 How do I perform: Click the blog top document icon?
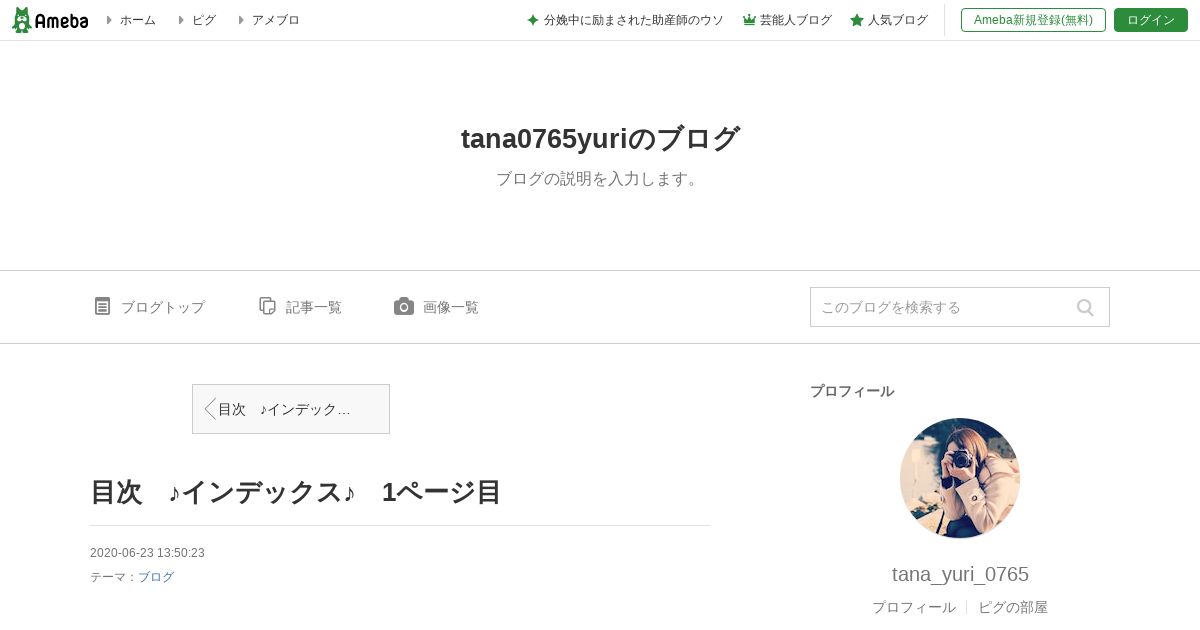coord(102,306)
